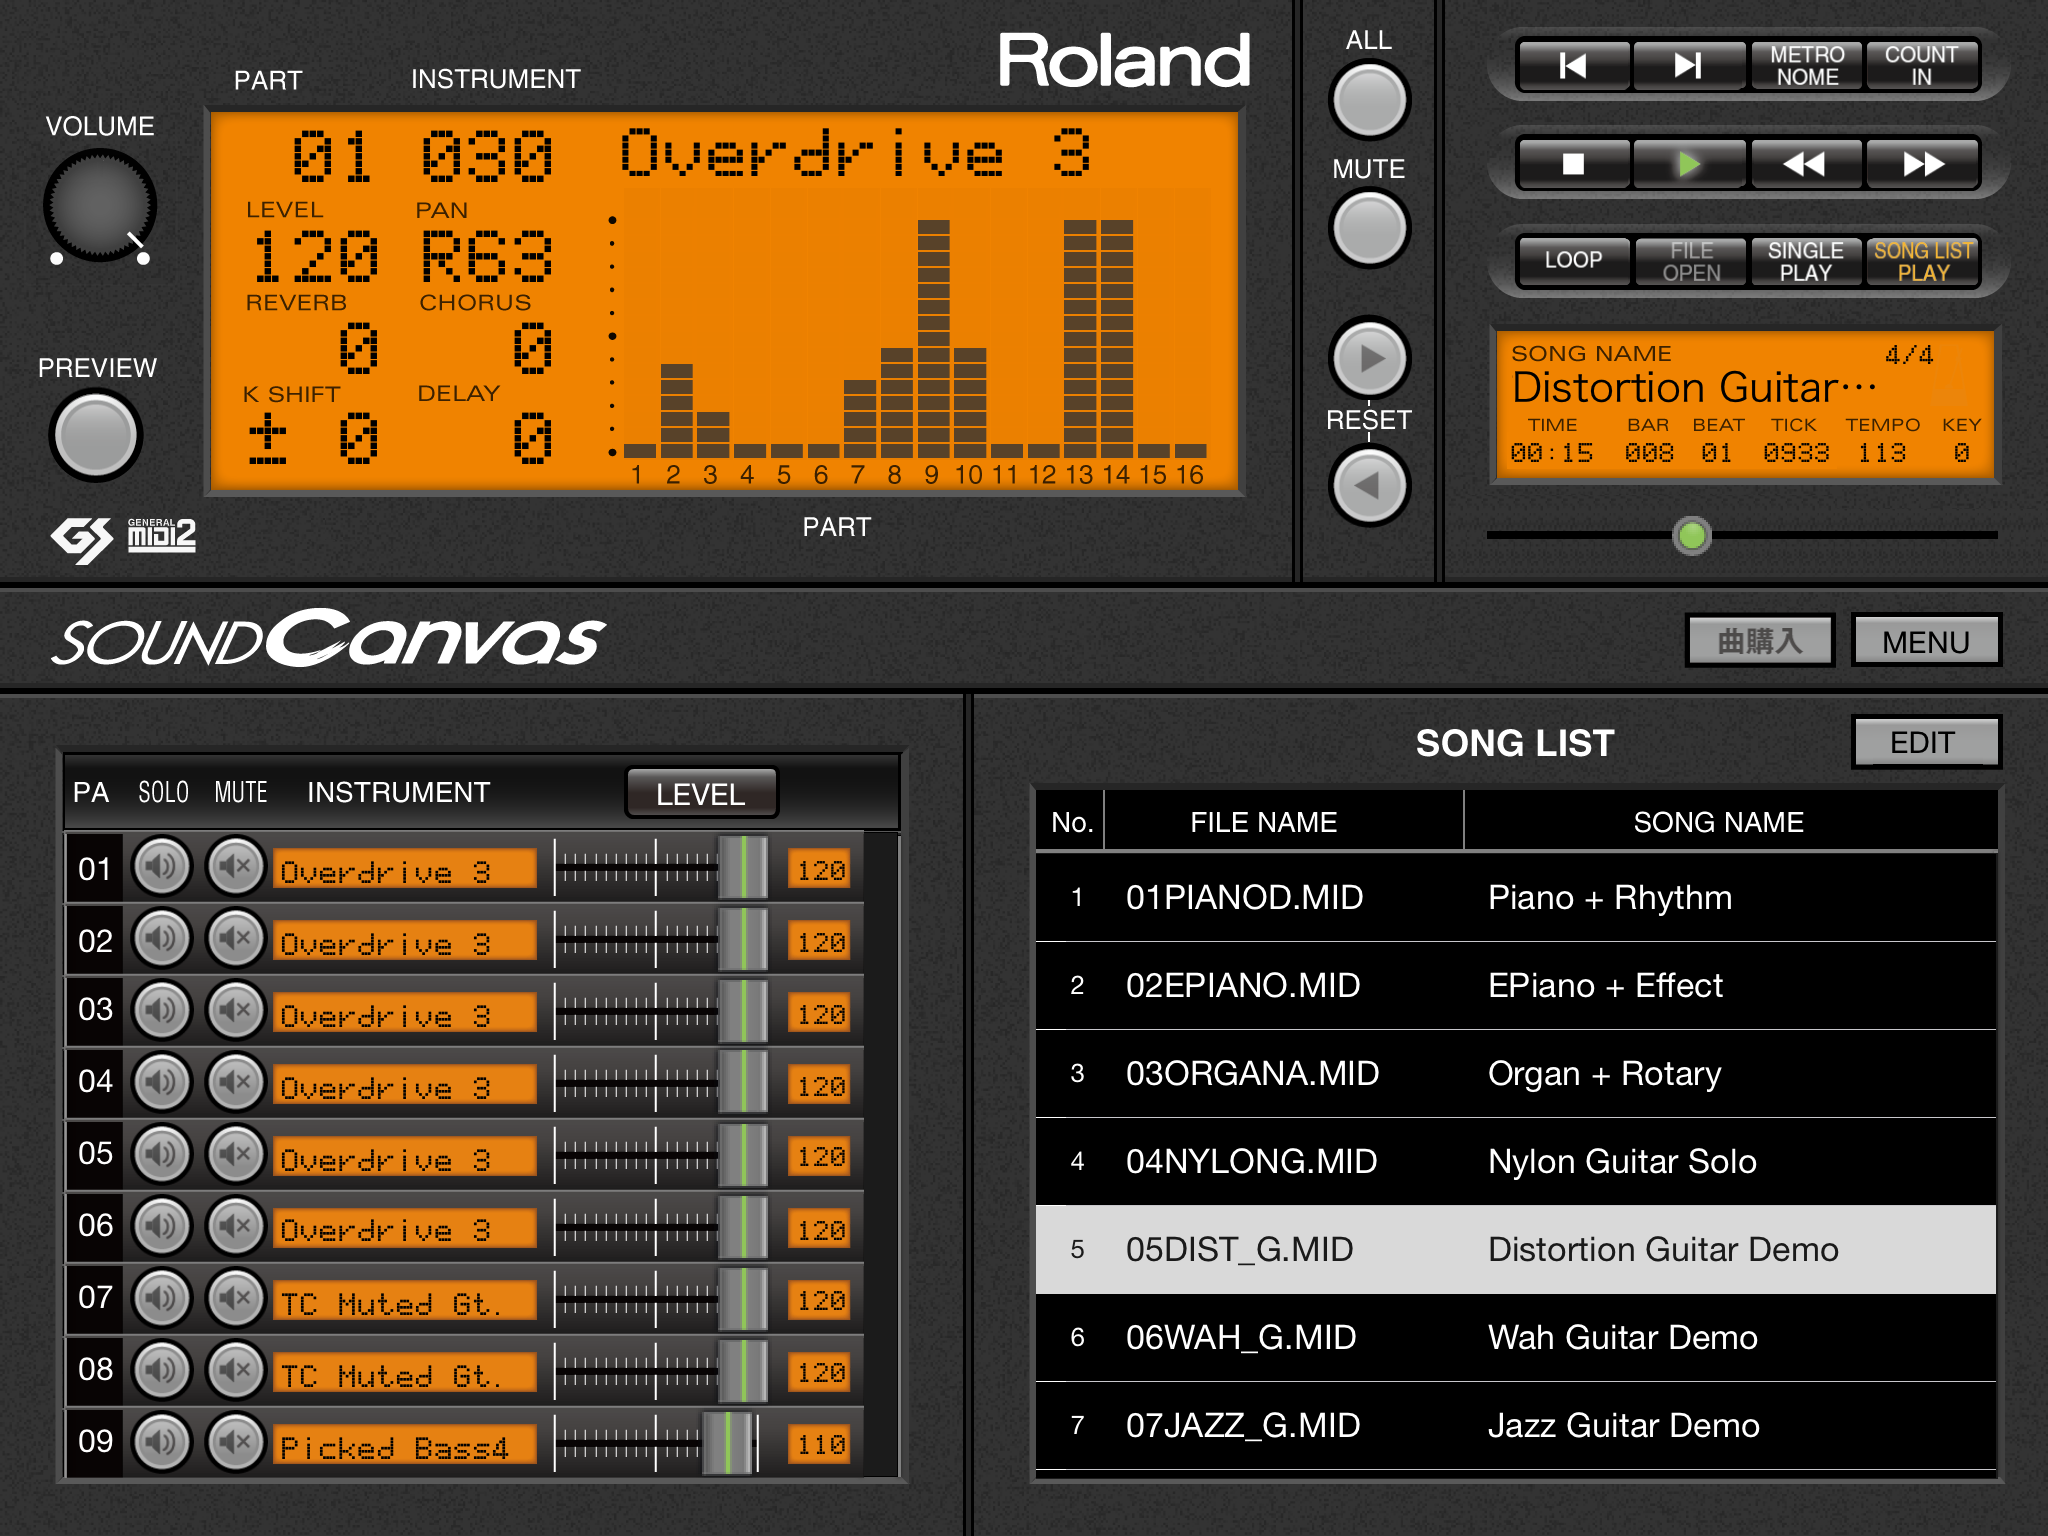The height and width of the screenshot is (1536, 2048).
Task: Click the LCD part number 01
Action: [x=332, y=157]
